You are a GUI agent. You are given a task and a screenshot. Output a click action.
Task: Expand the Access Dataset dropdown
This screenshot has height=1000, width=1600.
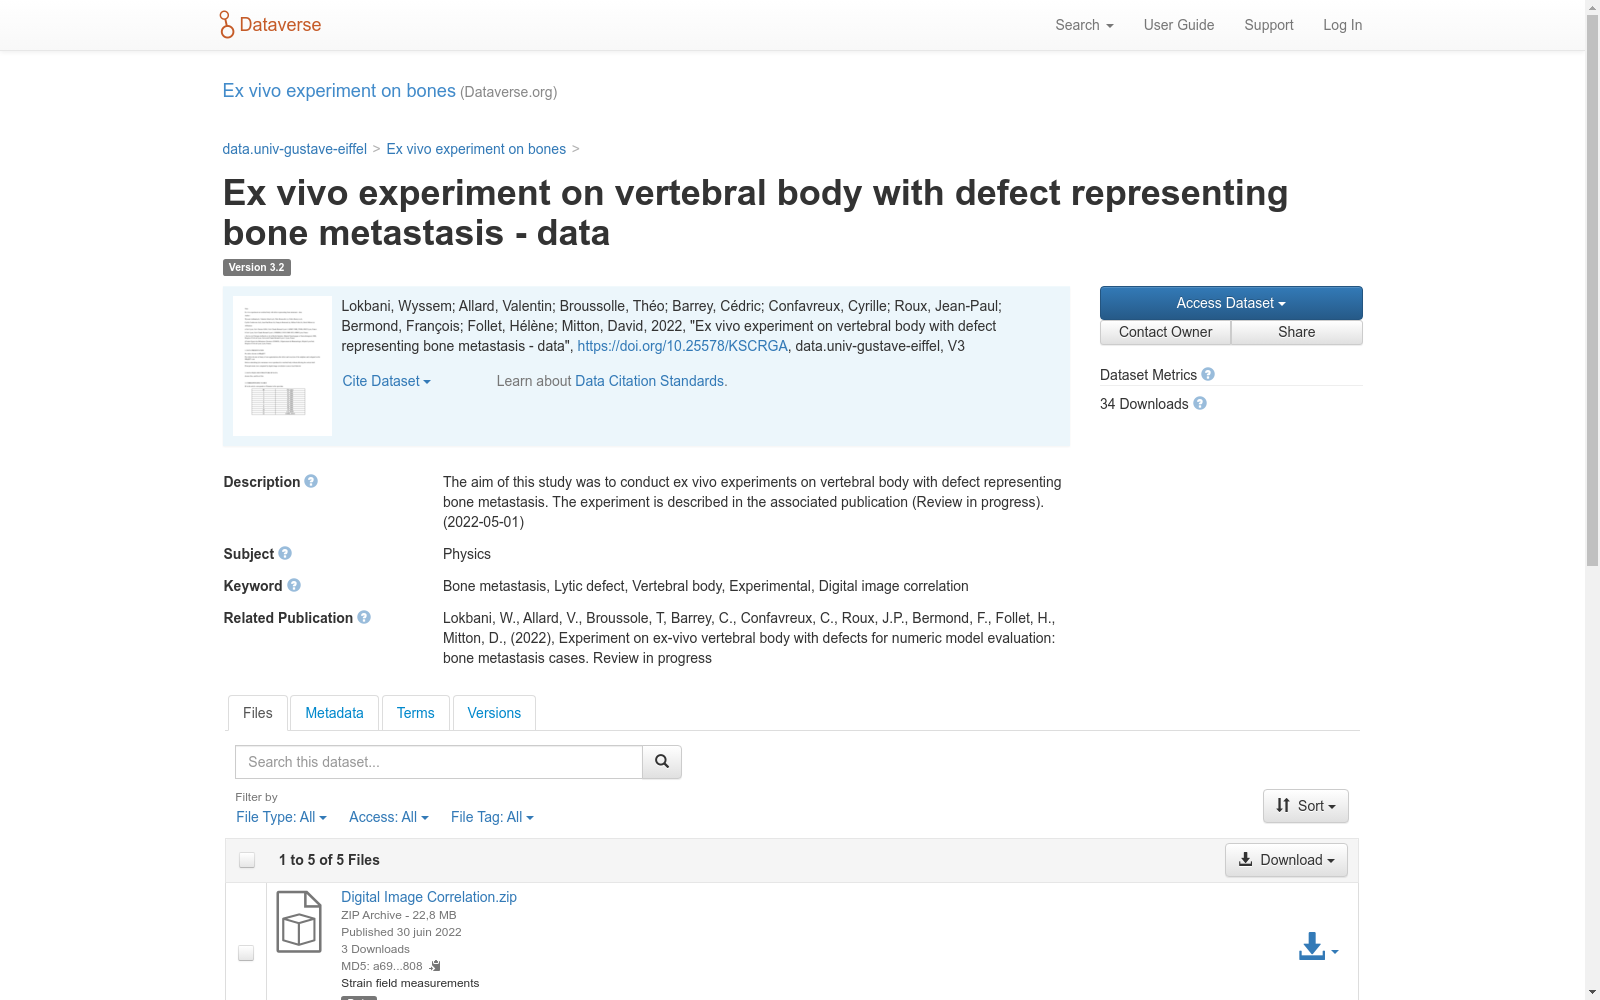point(1231,303)
